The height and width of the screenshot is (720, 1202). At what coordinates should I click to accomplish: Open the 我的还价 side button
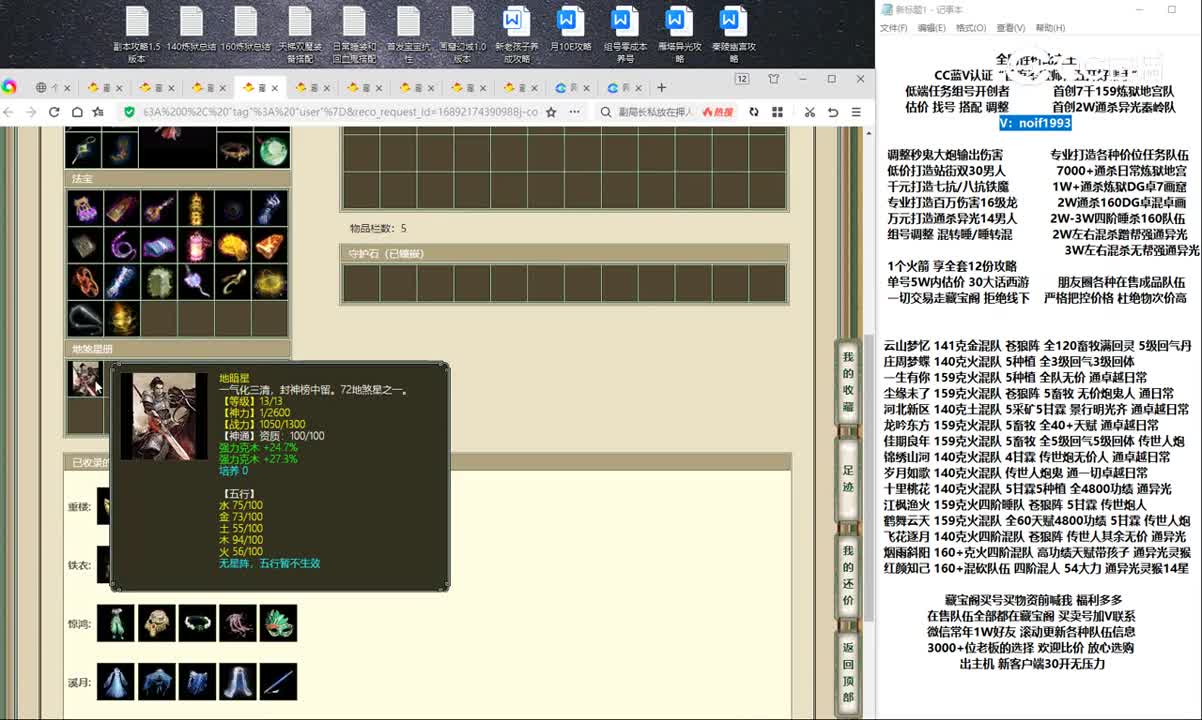848,575
